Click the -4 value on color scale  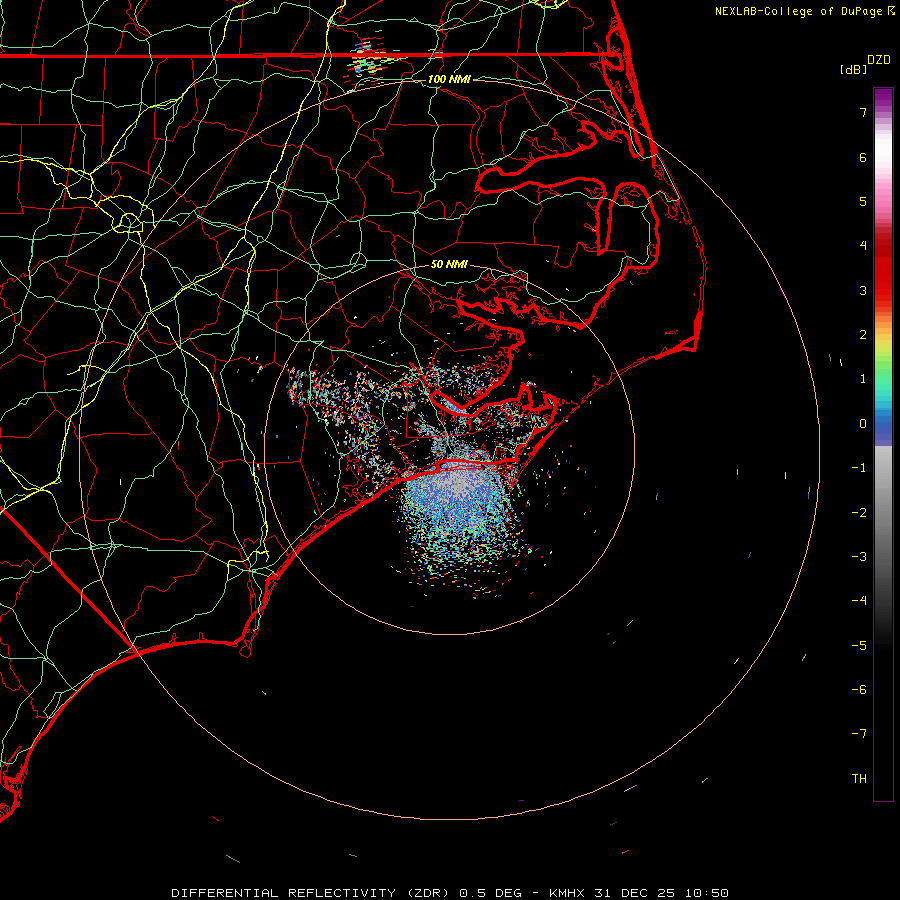(859, 601)
